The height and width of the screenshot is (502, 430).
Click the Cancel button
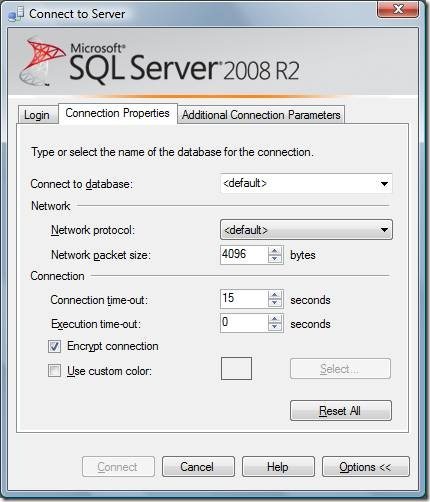(198, 467)
